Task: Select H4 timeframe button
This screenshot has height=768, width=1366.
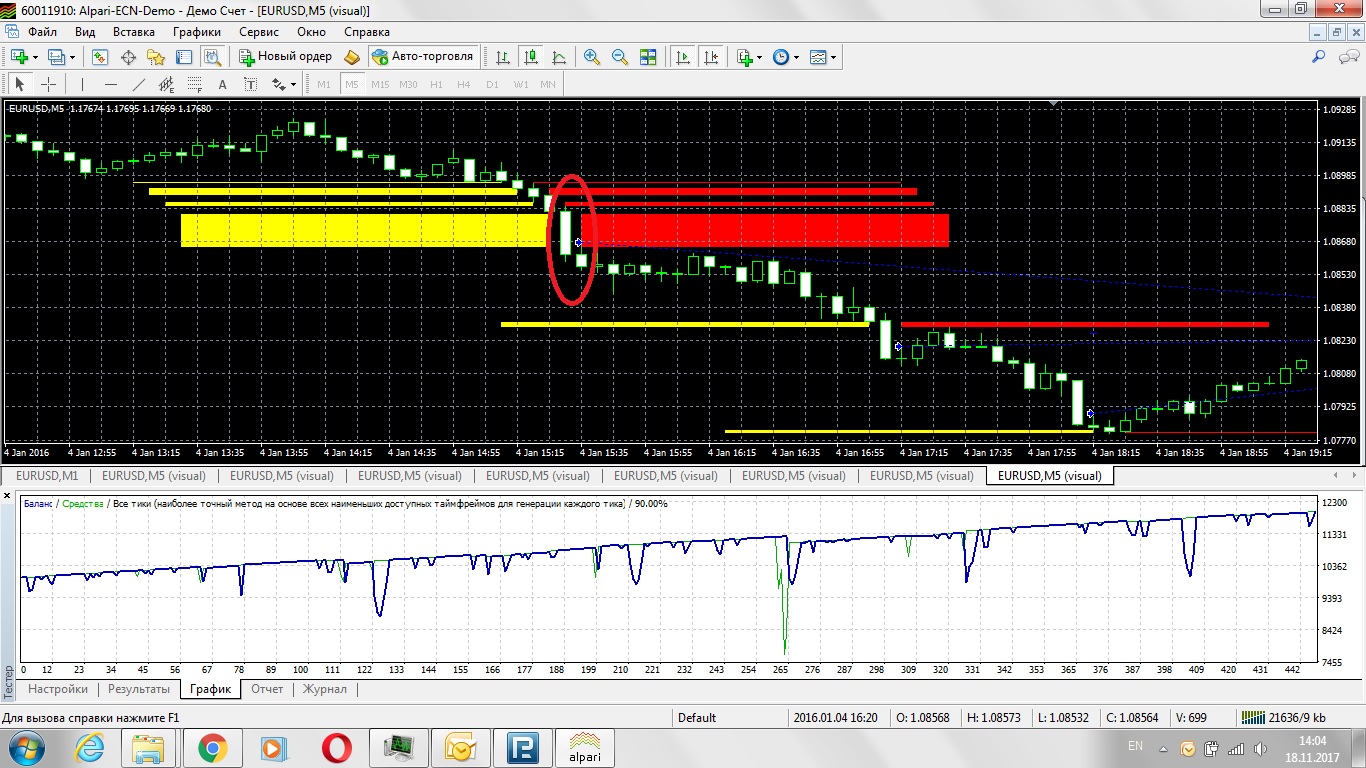Action: click(464, 85)
